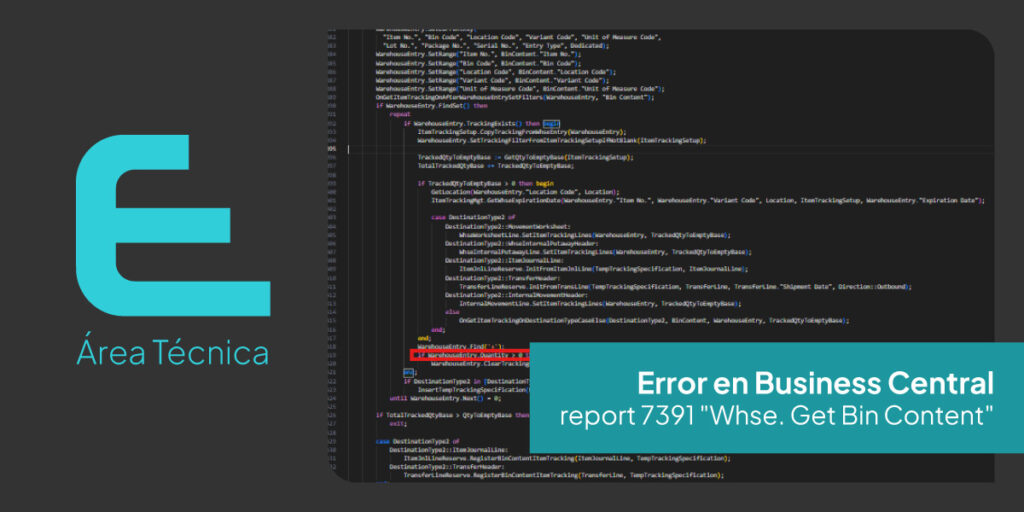Viewport: 1024px width, 512px height.
Task: Click the "if TotalTrackedQtyBase > QtyToEmptyBase" line
Action: pyautogui.click(x=453, y=414)
